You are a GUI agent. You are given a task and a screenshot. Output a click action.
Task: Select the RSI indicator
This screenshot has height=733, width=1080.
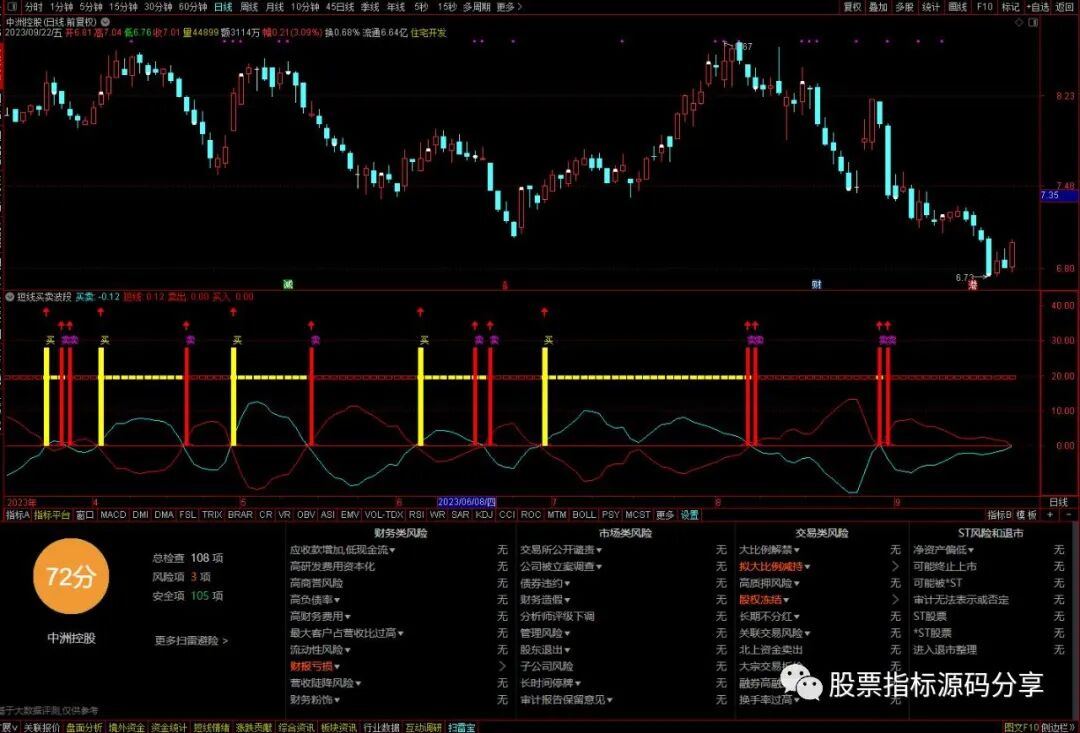click(x=416, y=515)
